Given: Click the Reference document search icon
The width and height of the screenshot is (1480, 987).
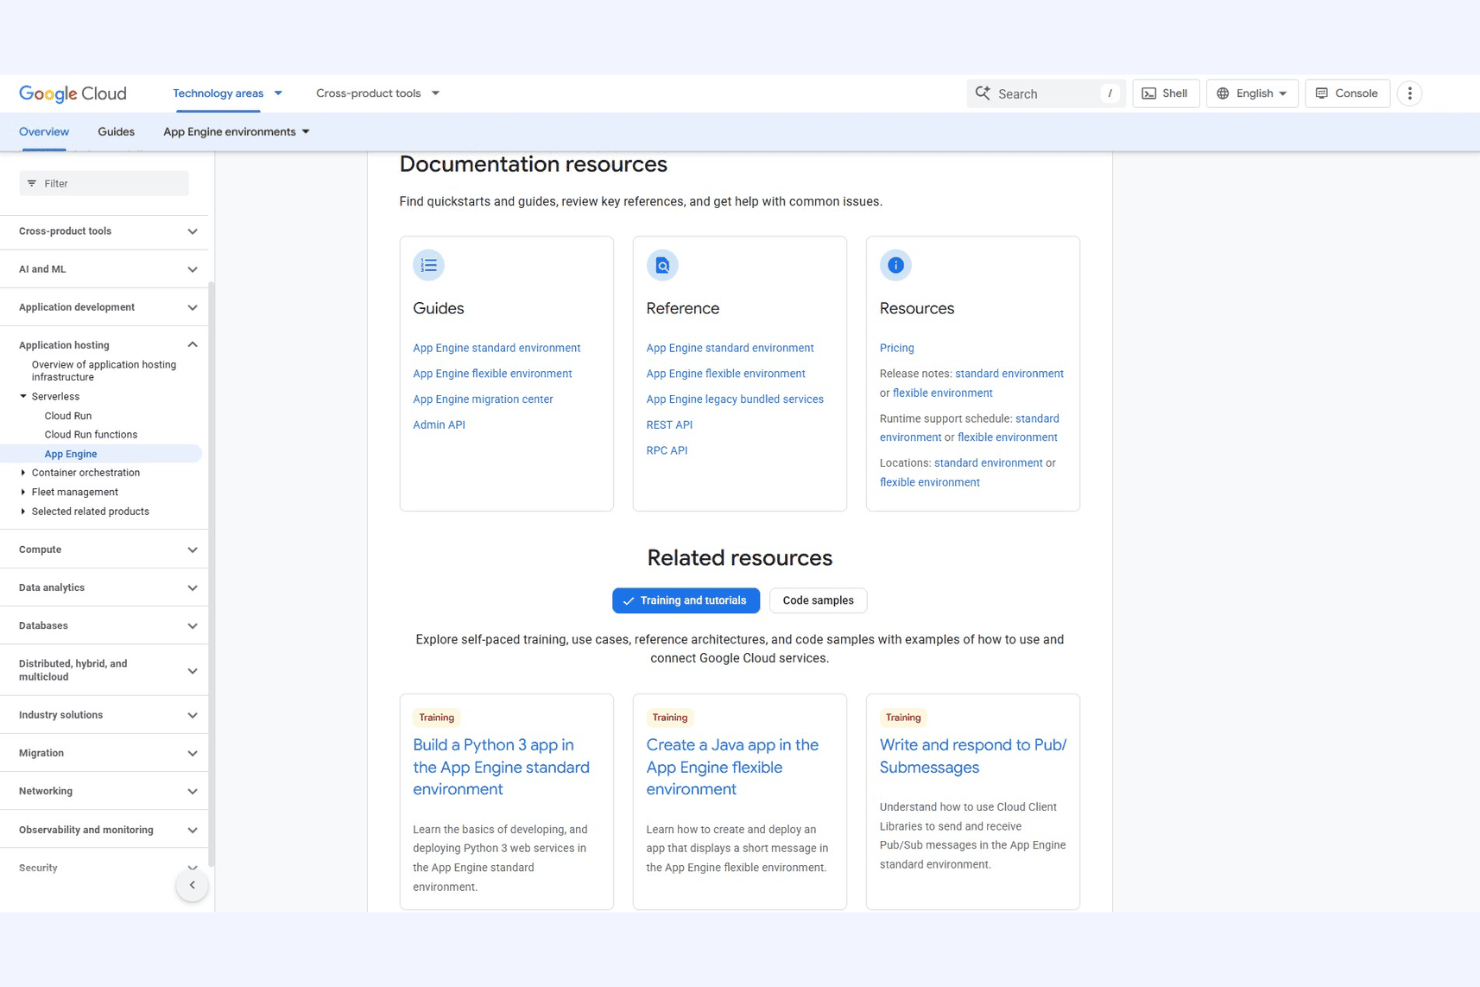Looking at the screenshot, I should coord(662,265).
